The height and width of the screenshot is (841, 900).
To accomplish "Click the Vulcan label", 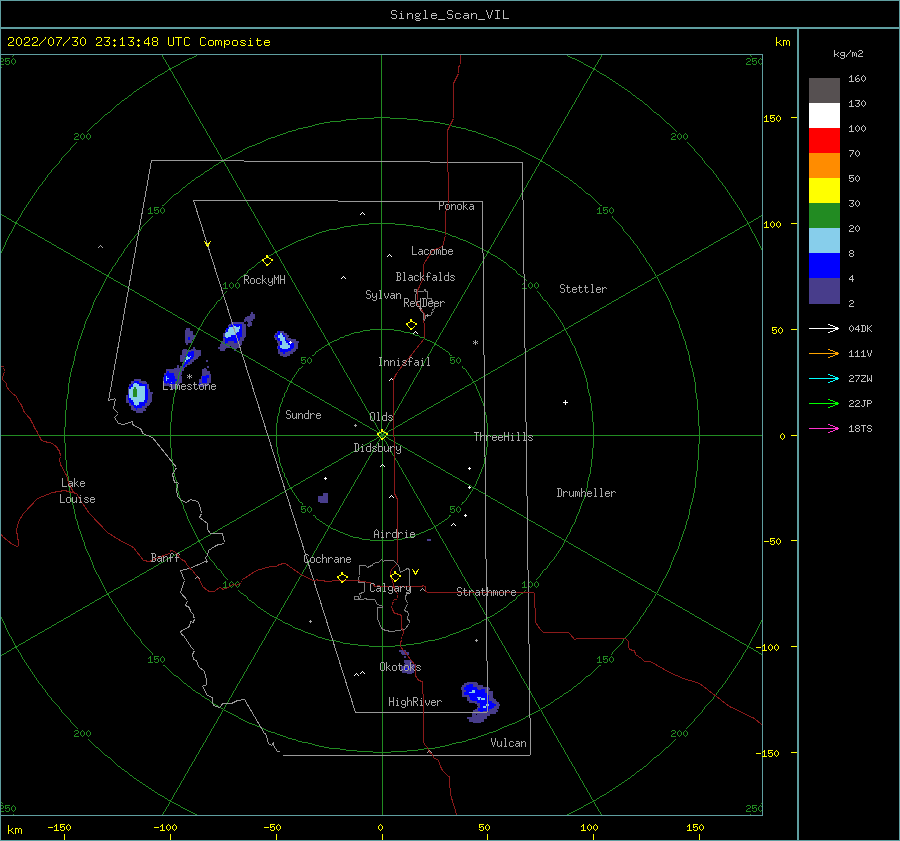I will [508, 743].
